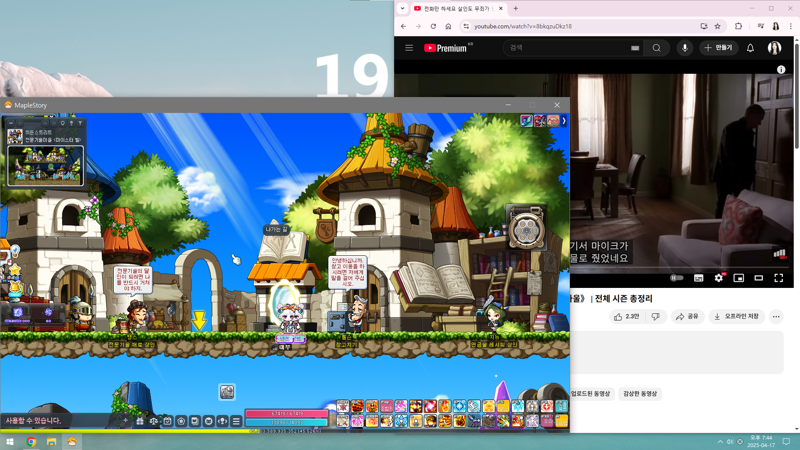
Task: Dislike the YouTube video
Action: 656,317
